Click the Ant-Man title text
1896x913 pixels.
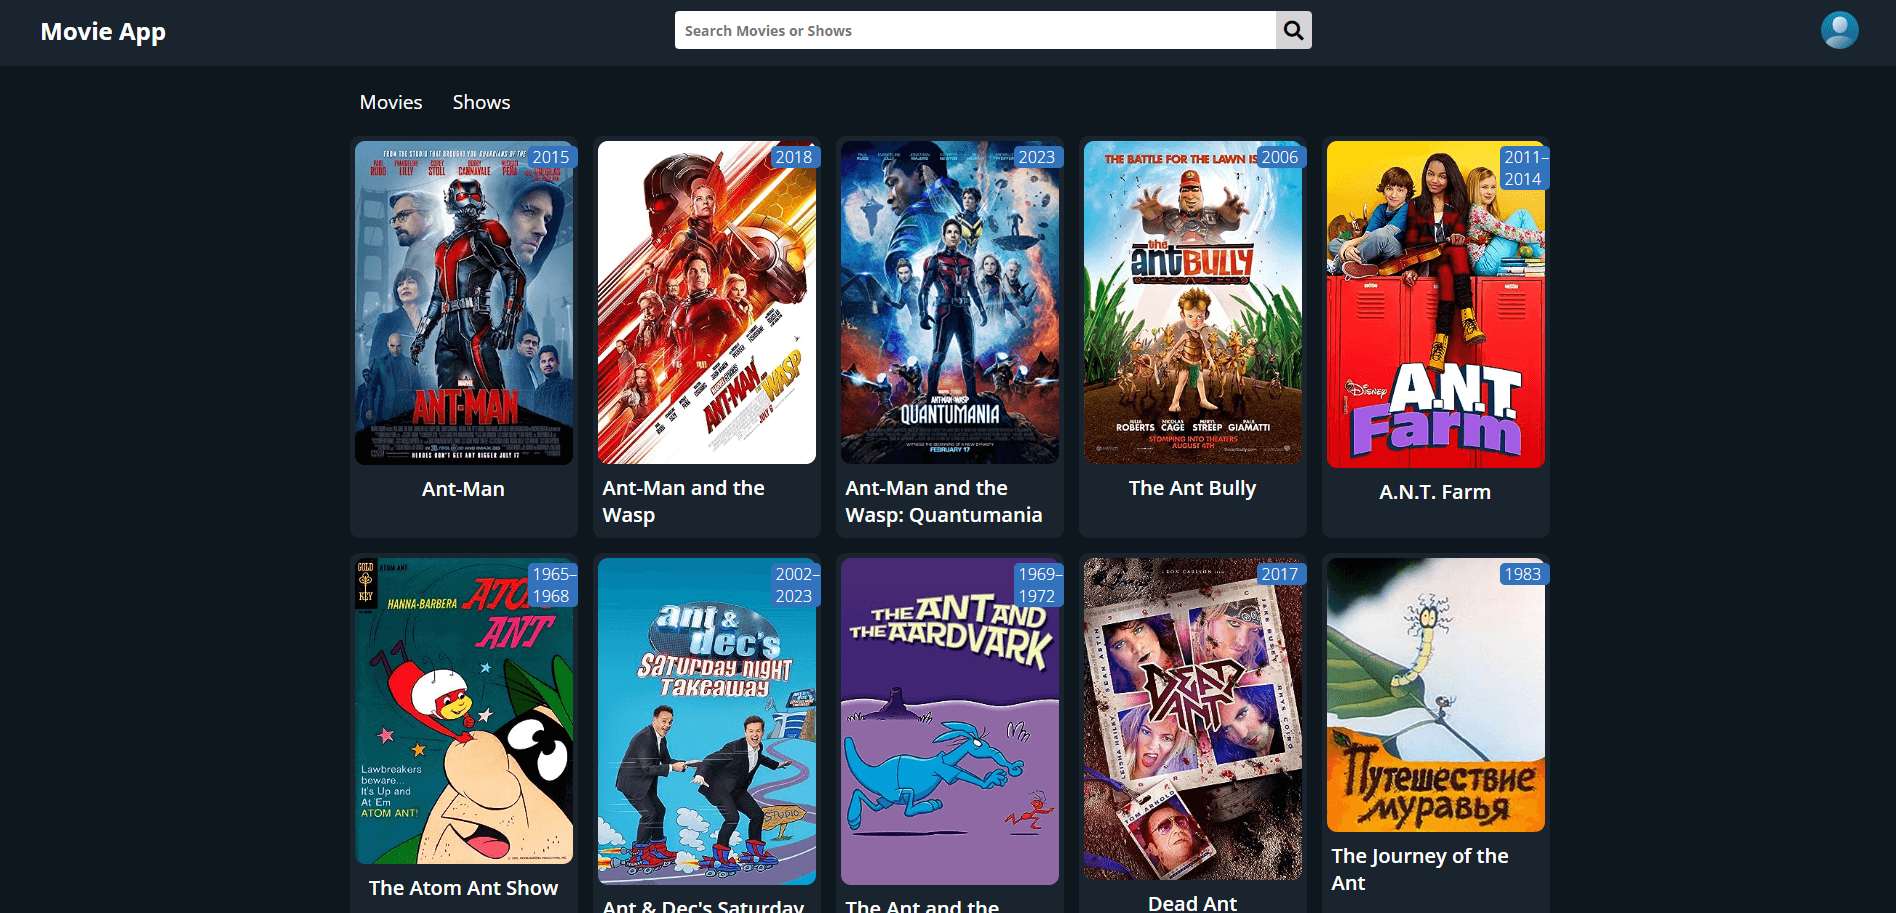pyautogui.click(x=463, y=489)
